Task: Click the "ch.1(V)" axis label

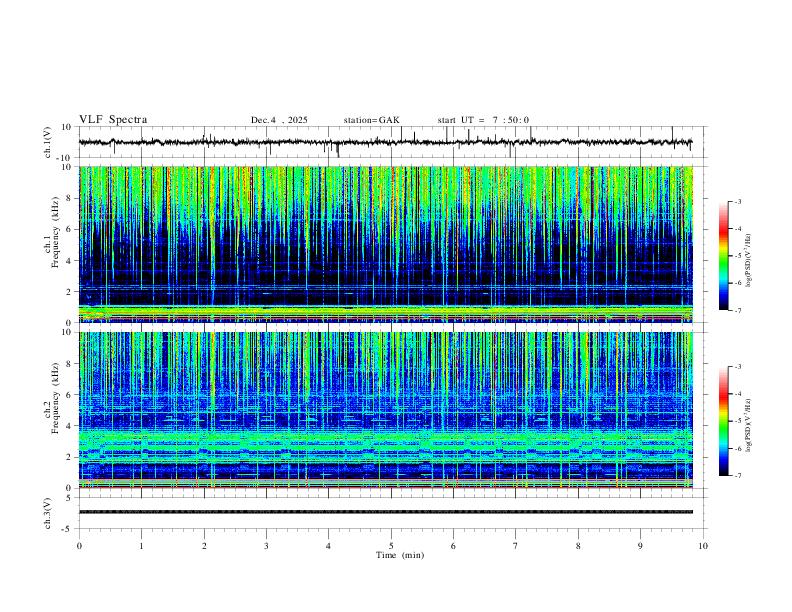Action: (x=48, y=142)
